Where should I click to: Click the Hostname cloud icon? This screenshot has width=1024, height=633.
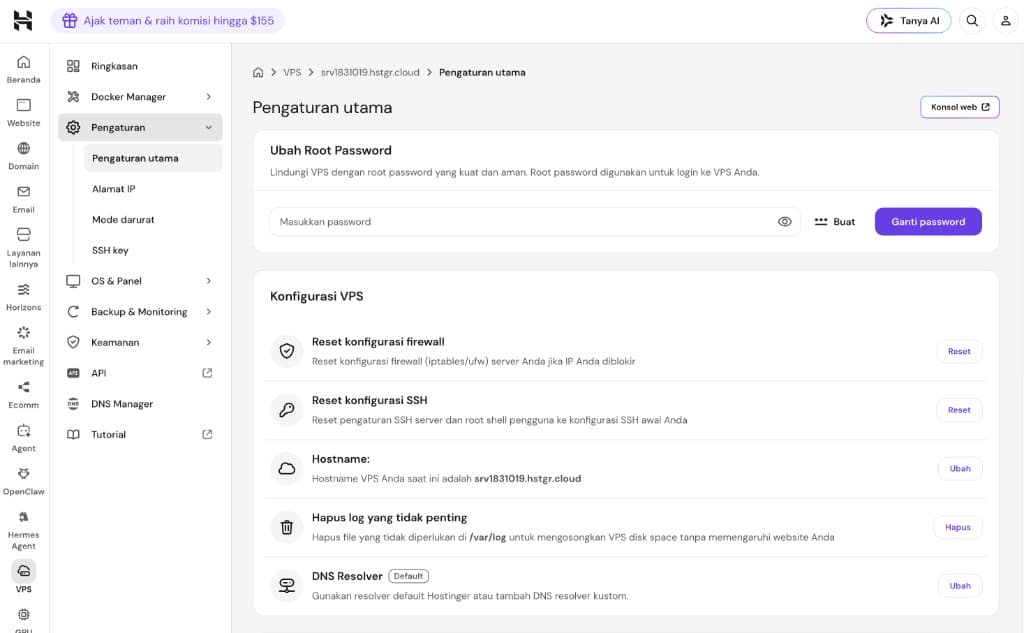[x=287, y=469]
